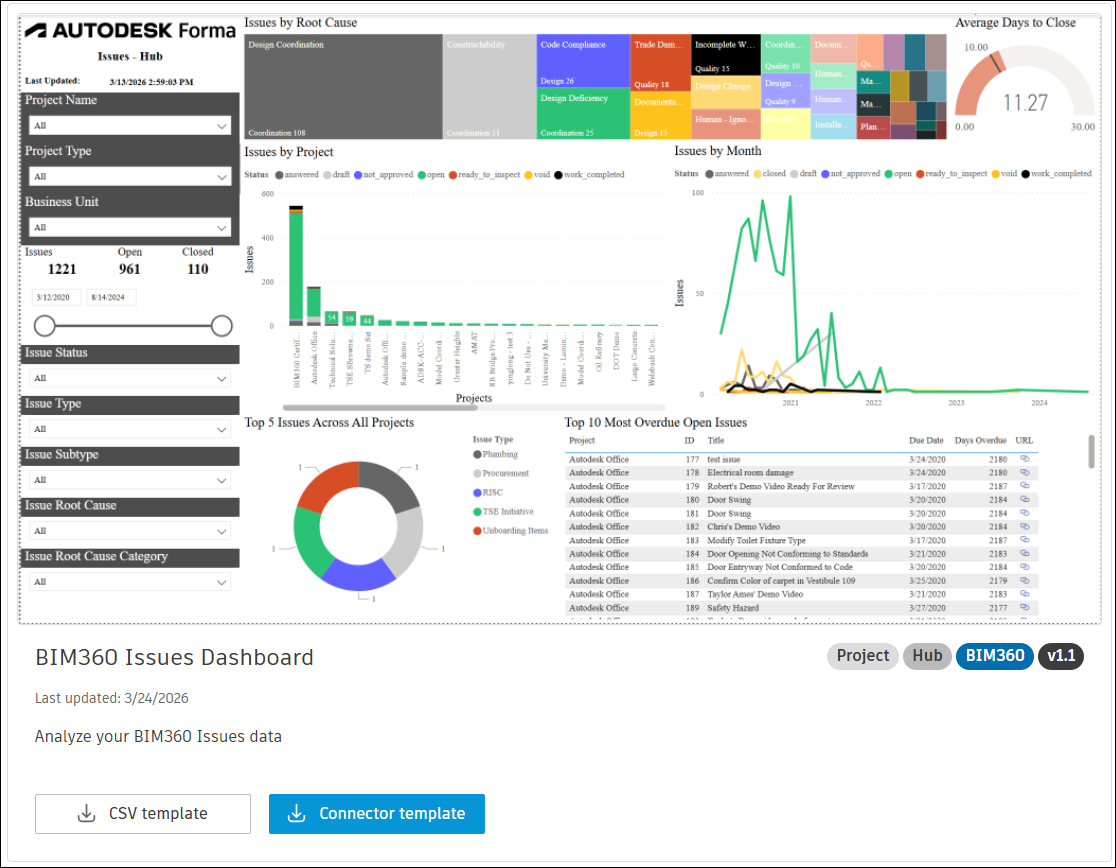Click the Project tag
The height and width of the screenshot is (868, 1116).
pyautogui.click(x=863, y=656)
